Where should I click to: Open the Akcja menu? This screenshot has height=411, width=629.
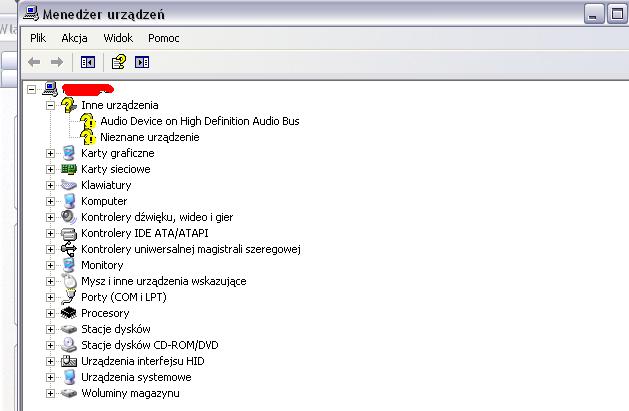(x=74, y=38)
